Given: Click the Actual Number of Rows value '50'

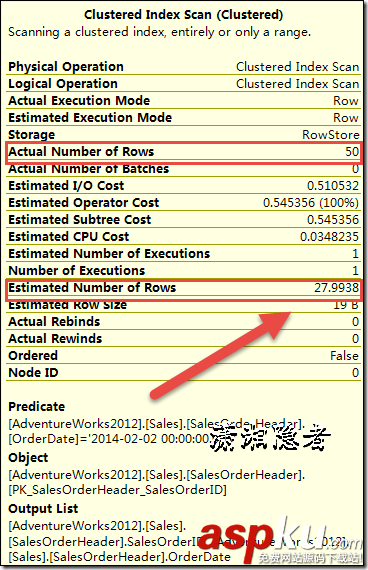Looking at the screenshot, I should point(352,152).
